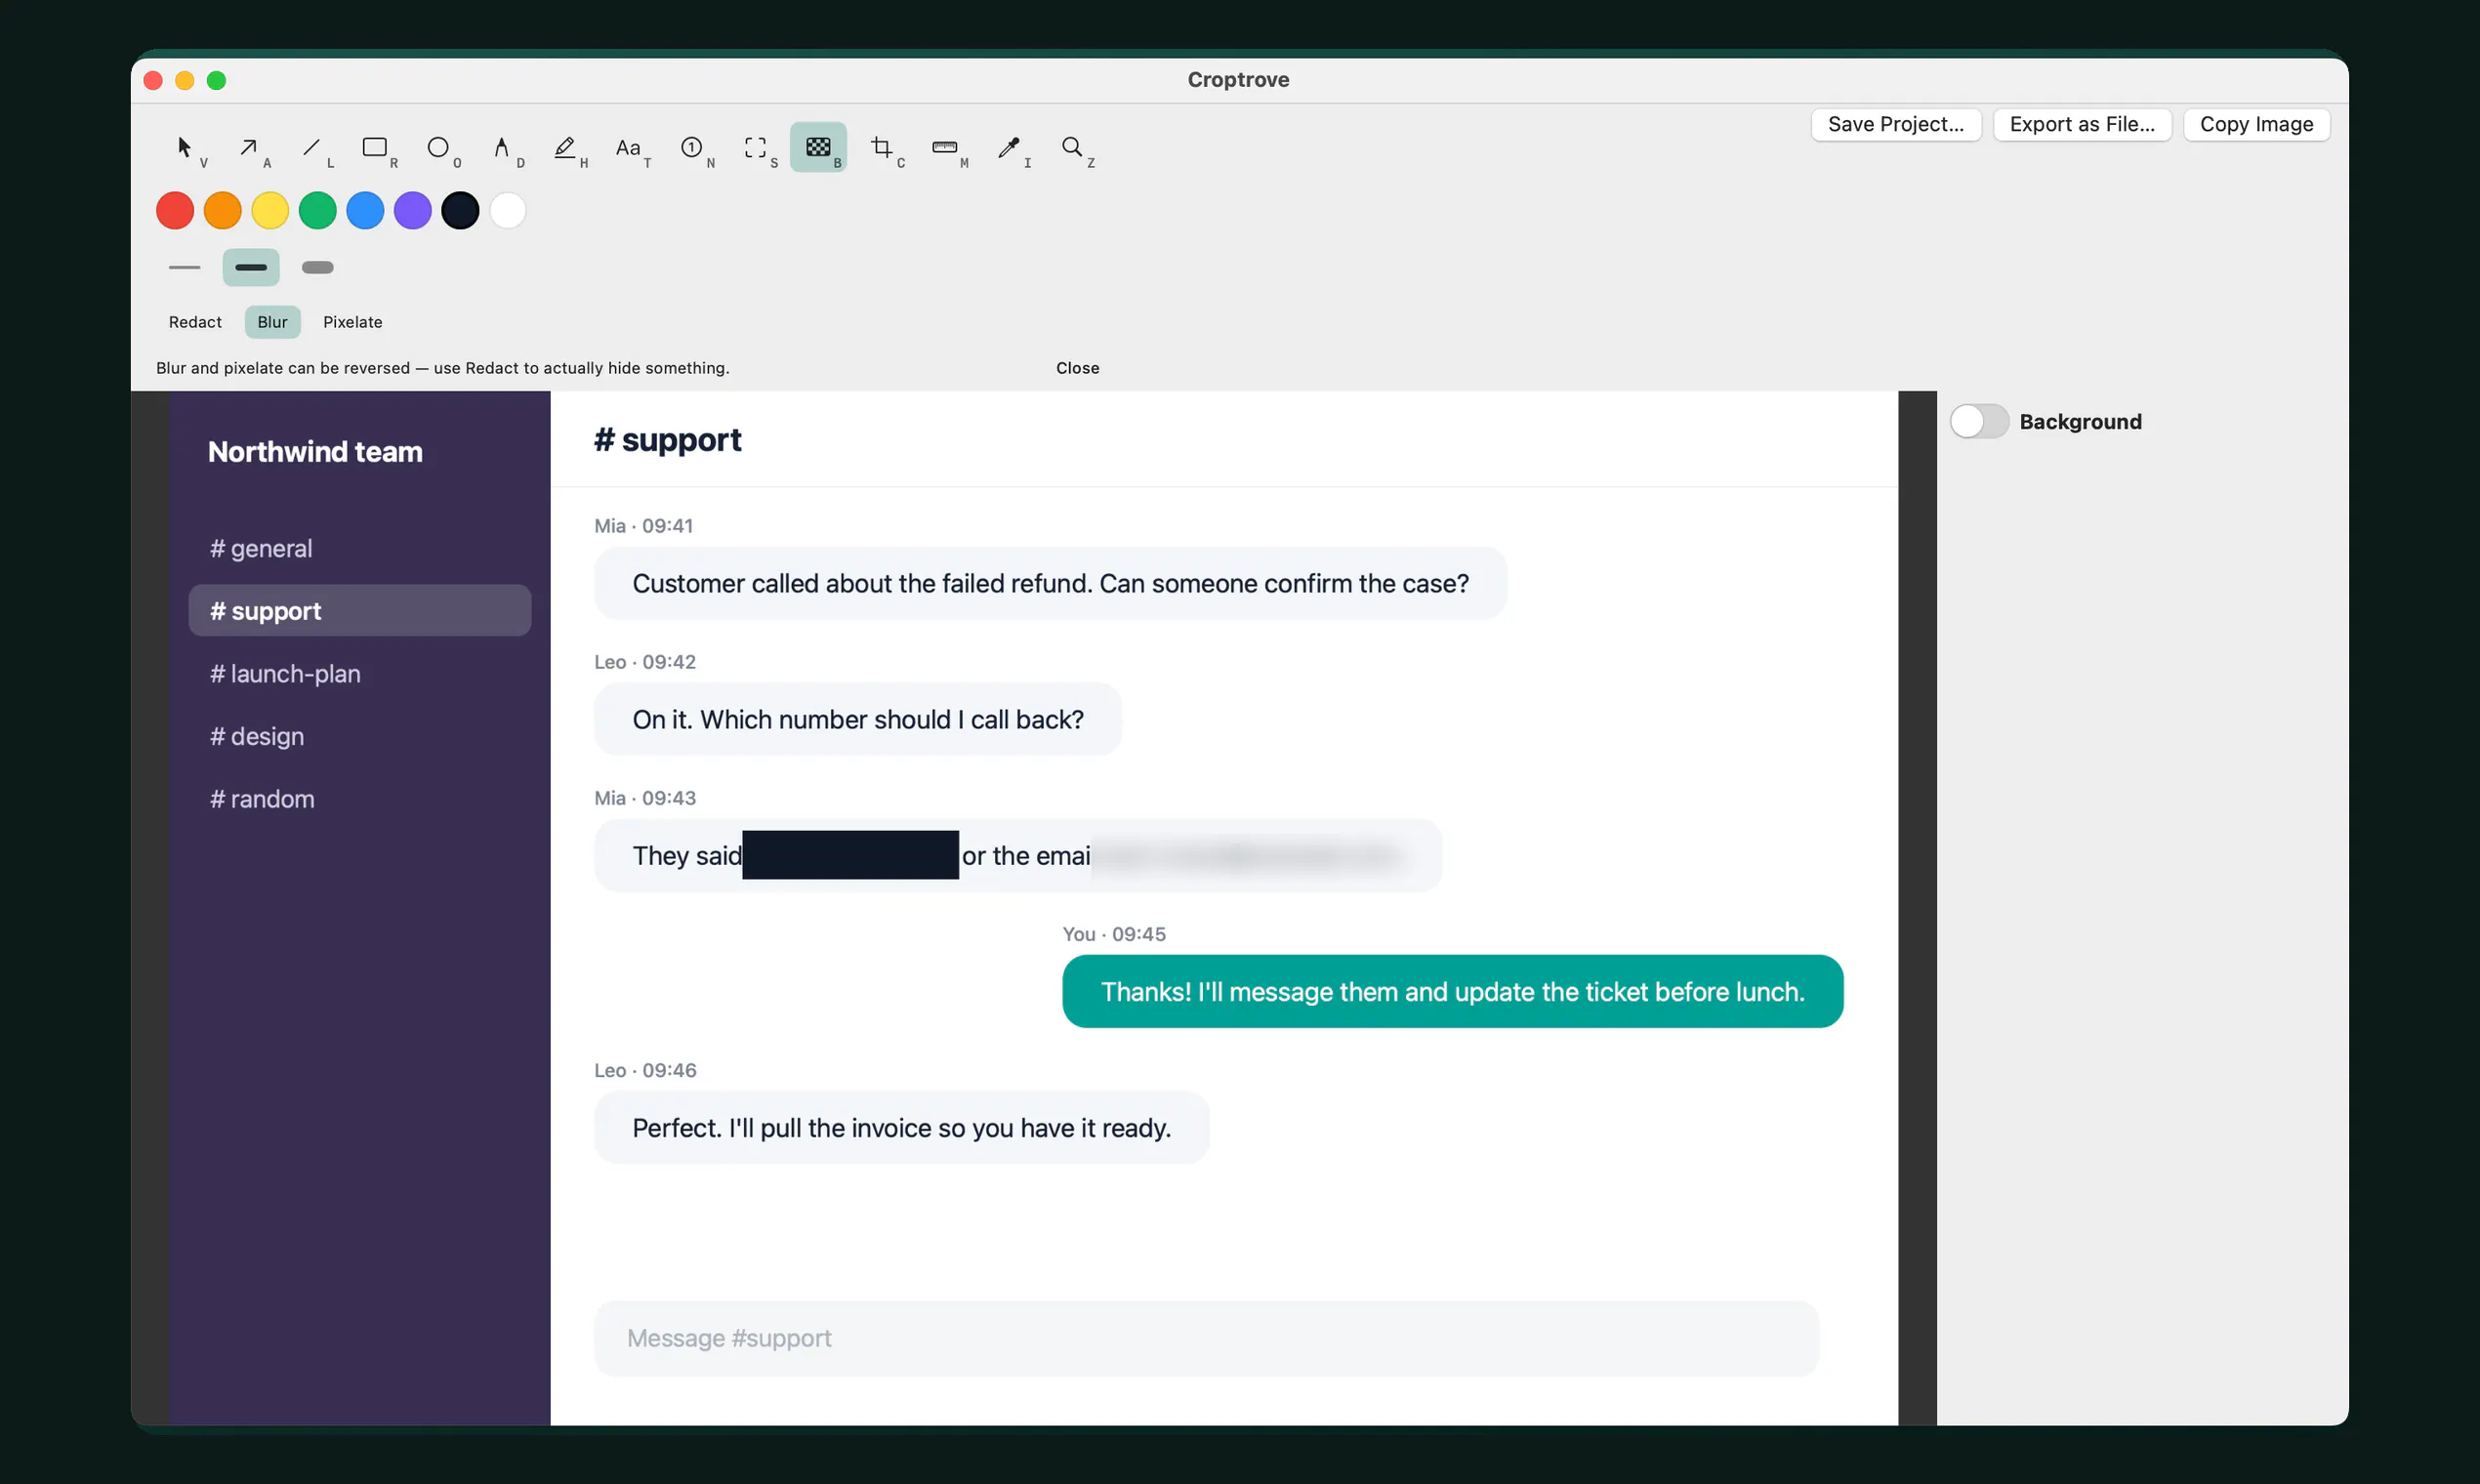This screenshot has width=2480, height=1484.
Task: Pick the purple color swatch
Action: pyautogui.click(x=412, y=211)
